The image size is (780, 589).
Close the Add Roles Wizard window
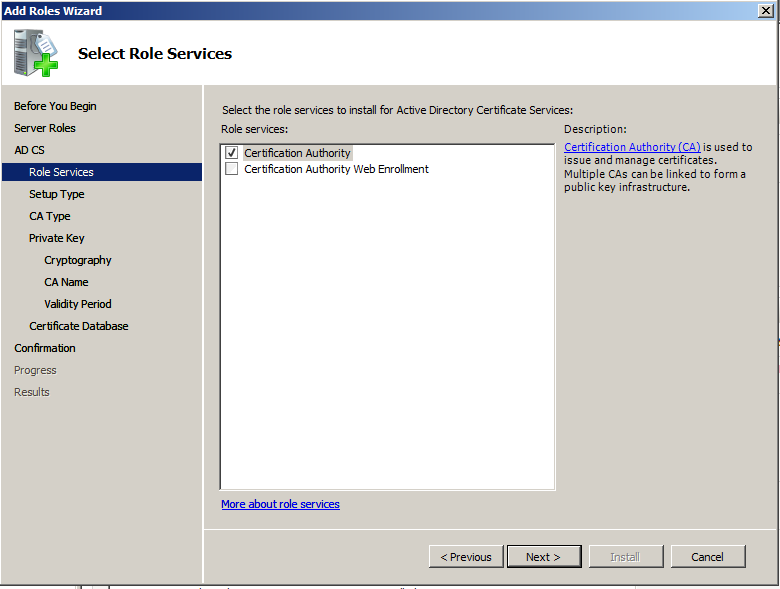click(x=766, y=10)
